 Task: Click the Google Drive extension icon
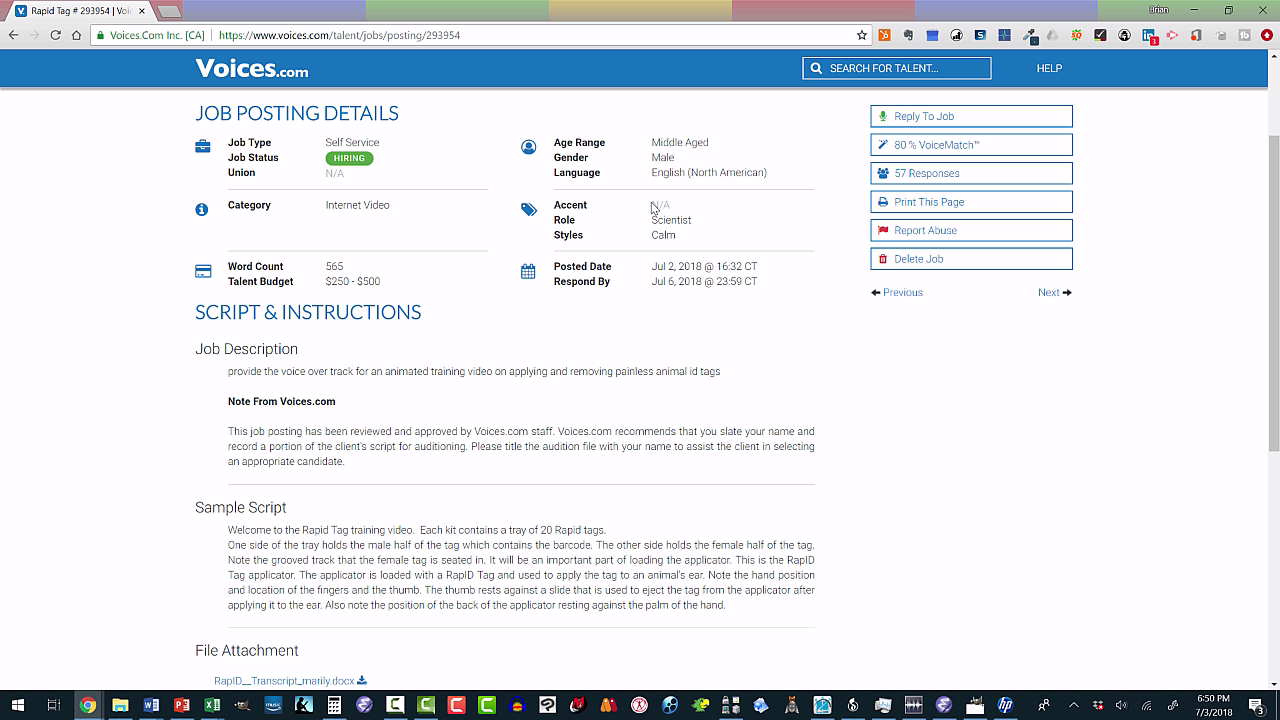1052,35
